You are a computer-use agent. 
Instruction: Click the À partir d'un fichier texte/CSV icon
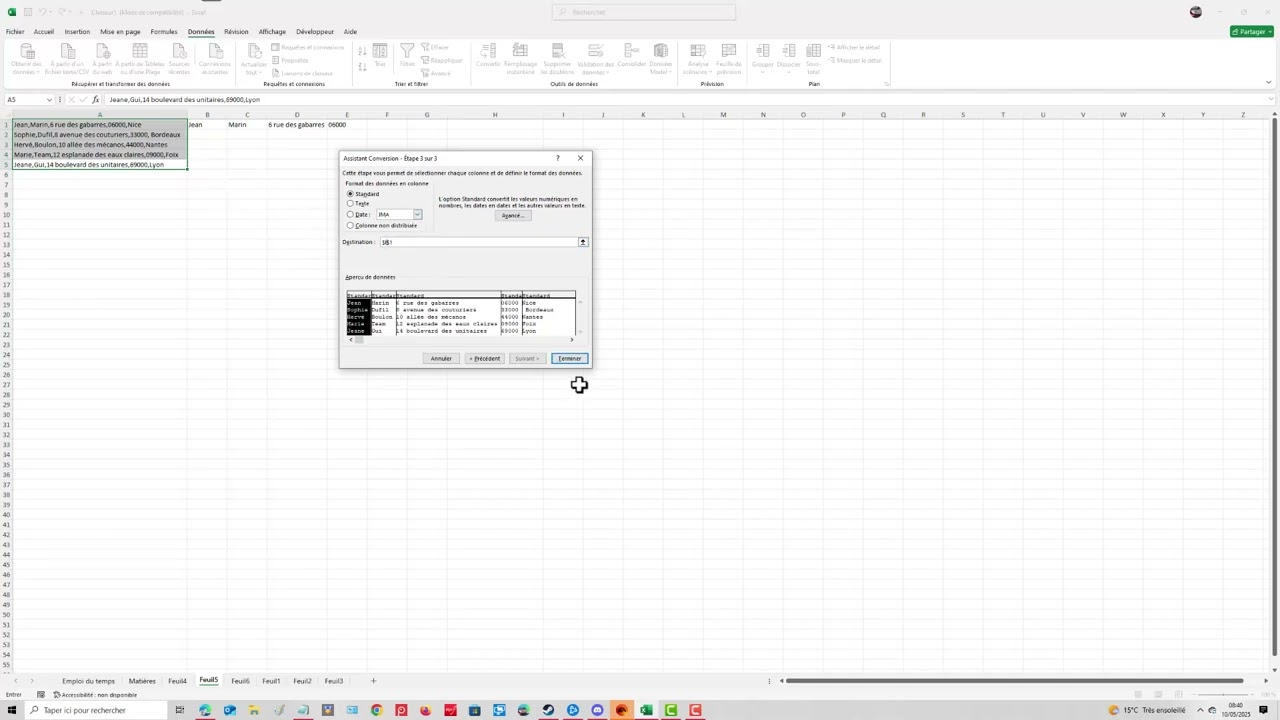coord(67,59)
